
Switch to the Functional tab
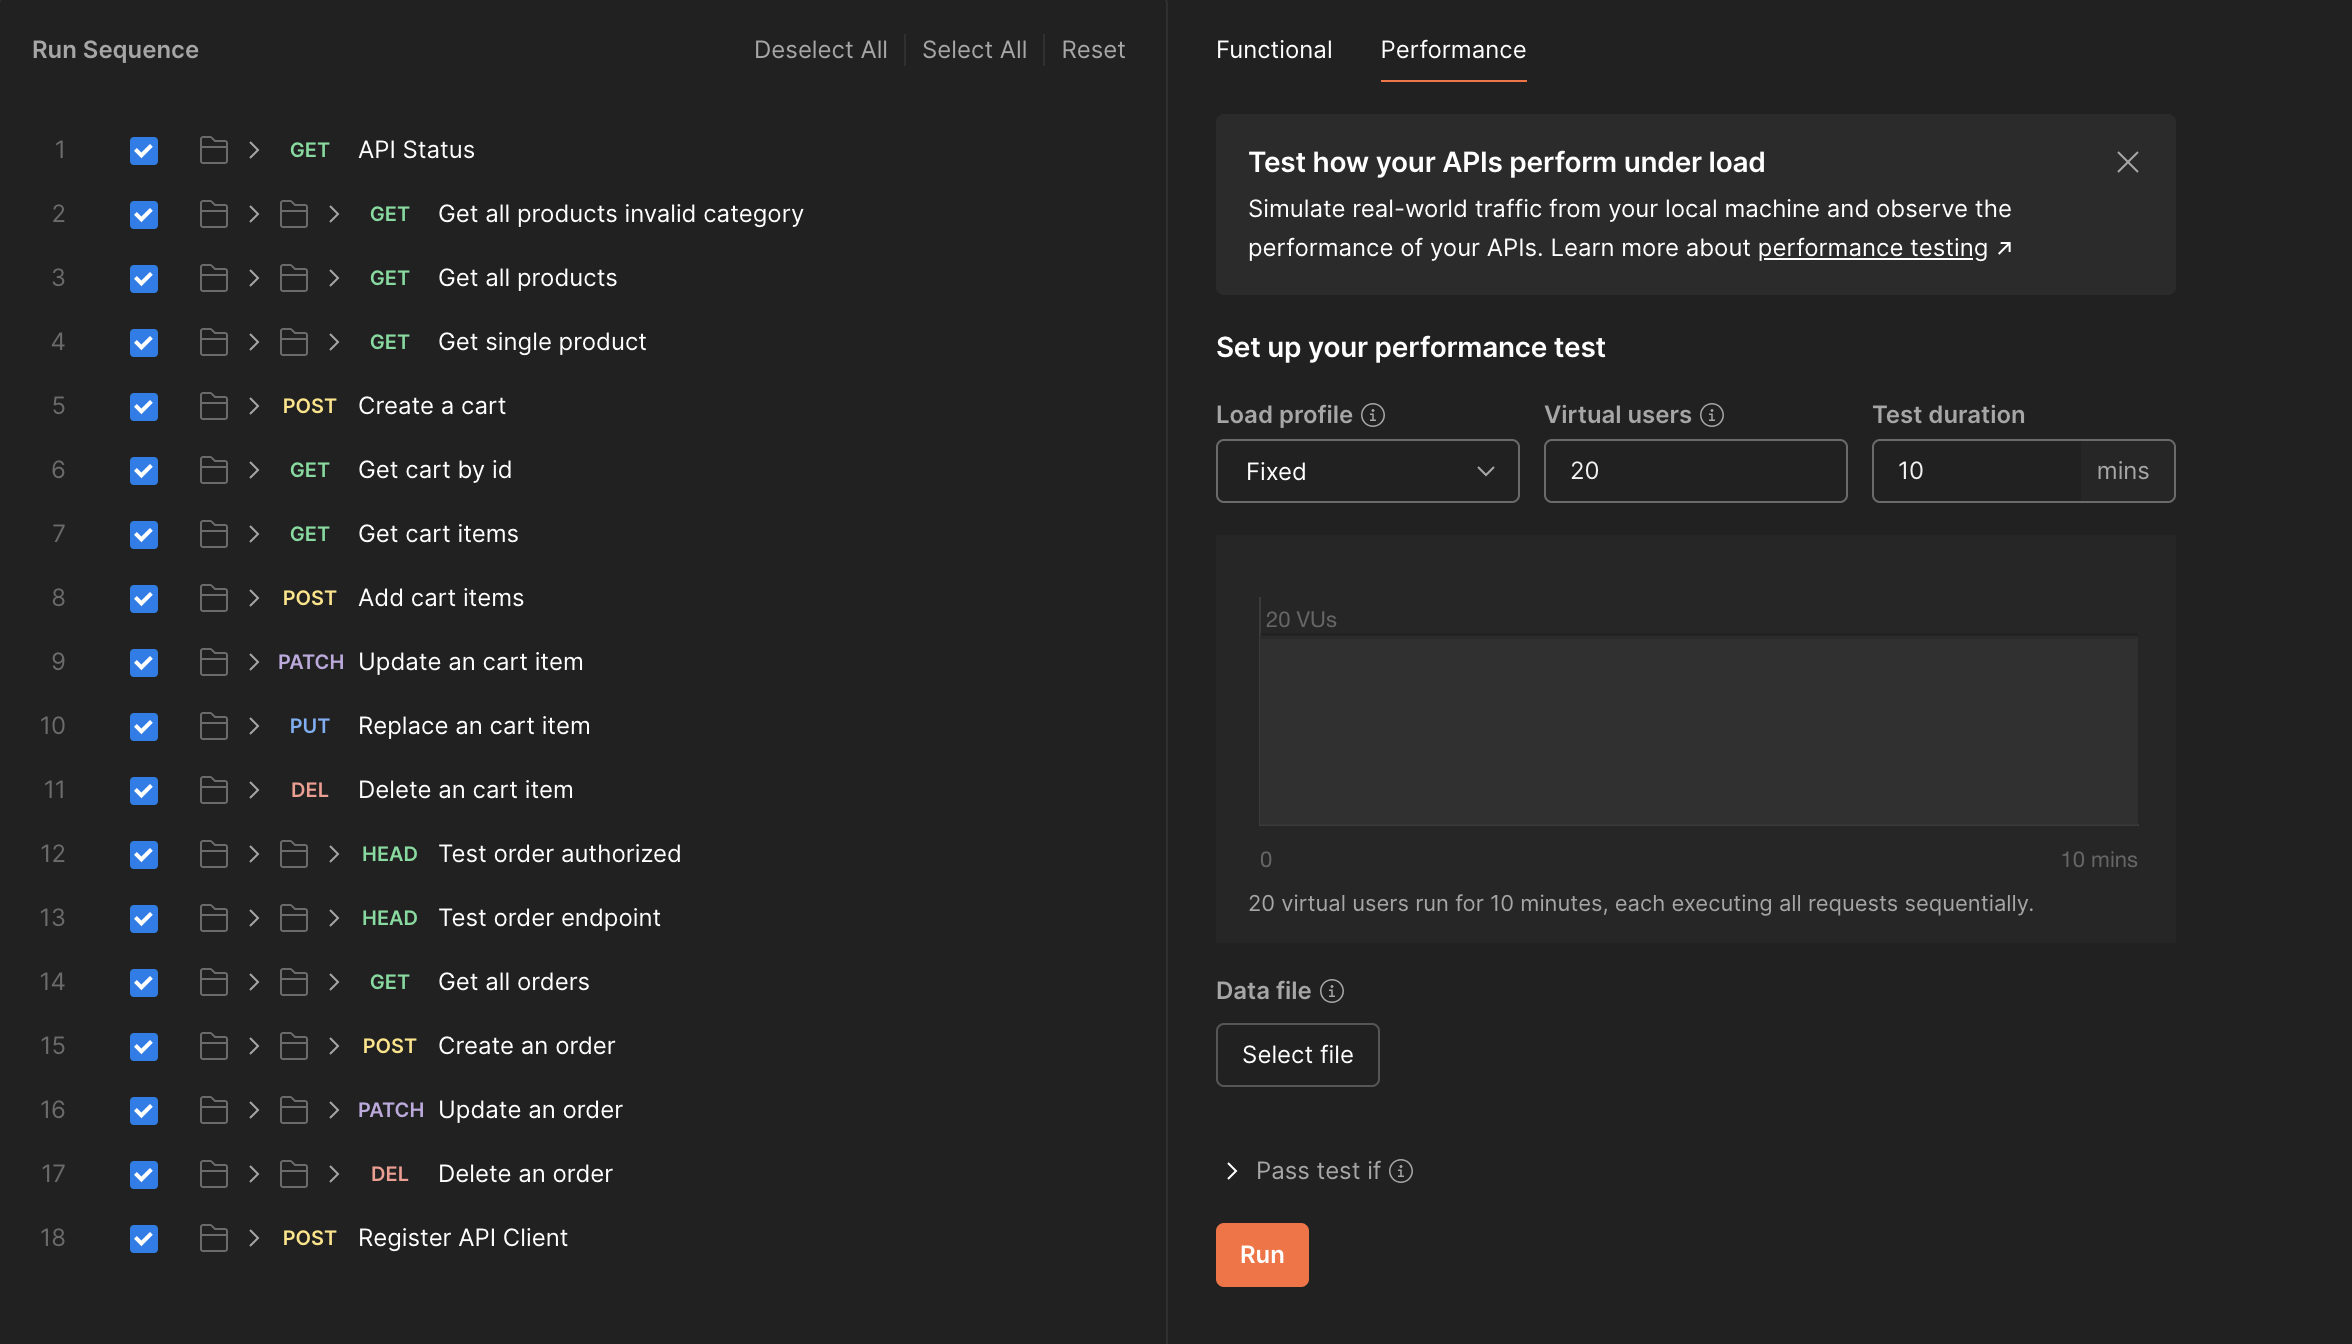[x=1274, y=50]
